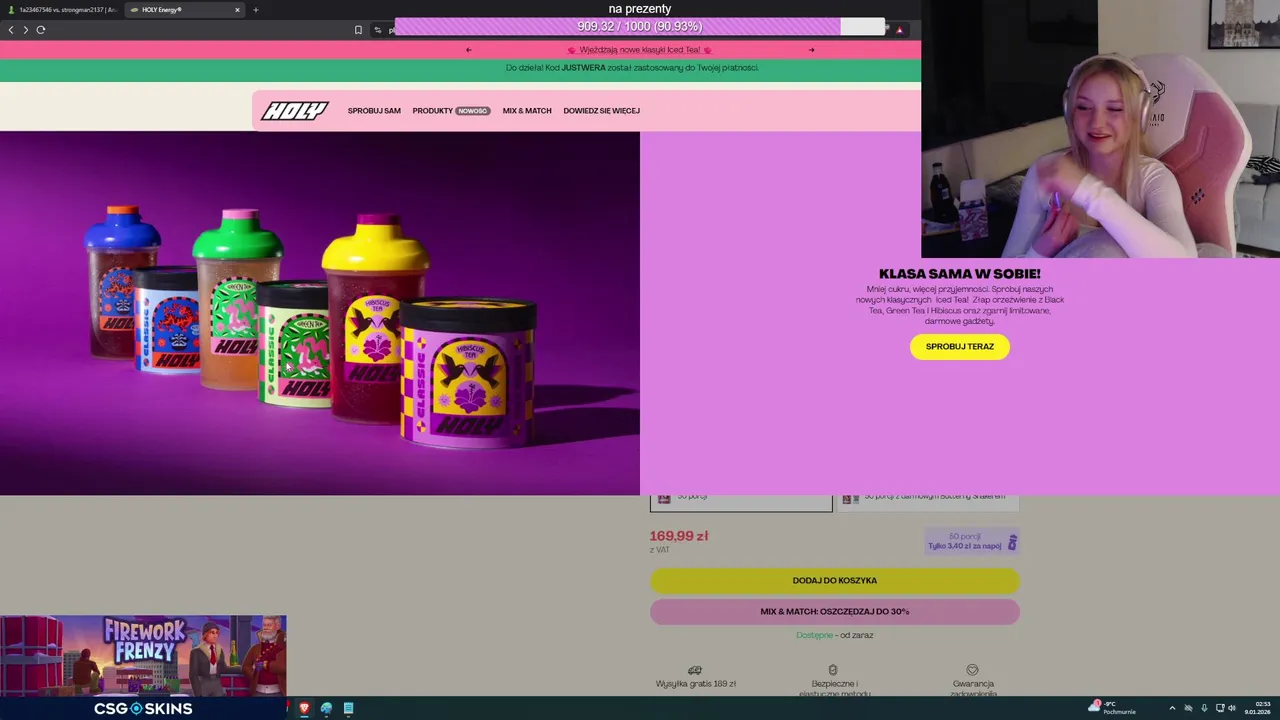Click the Iced Tea announcement banner text

click(640, 50)
